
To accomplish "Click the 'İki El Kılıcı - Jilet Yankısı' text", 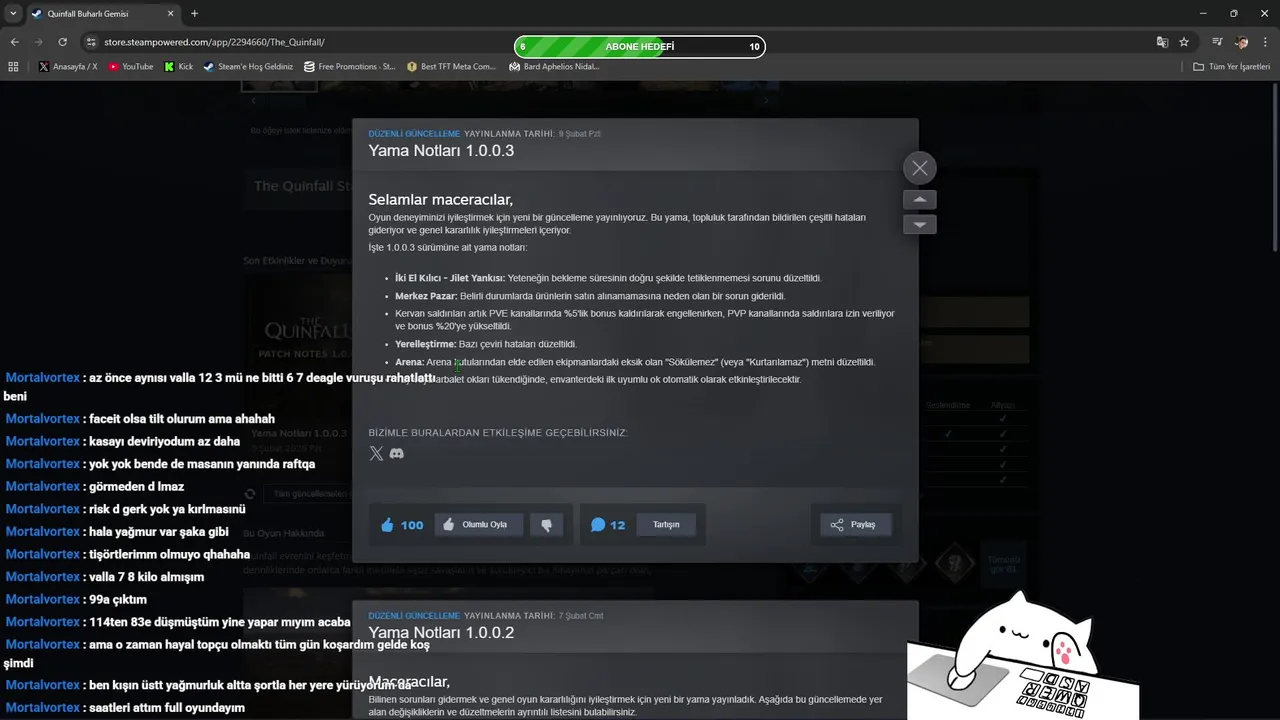I will [450, 278].
